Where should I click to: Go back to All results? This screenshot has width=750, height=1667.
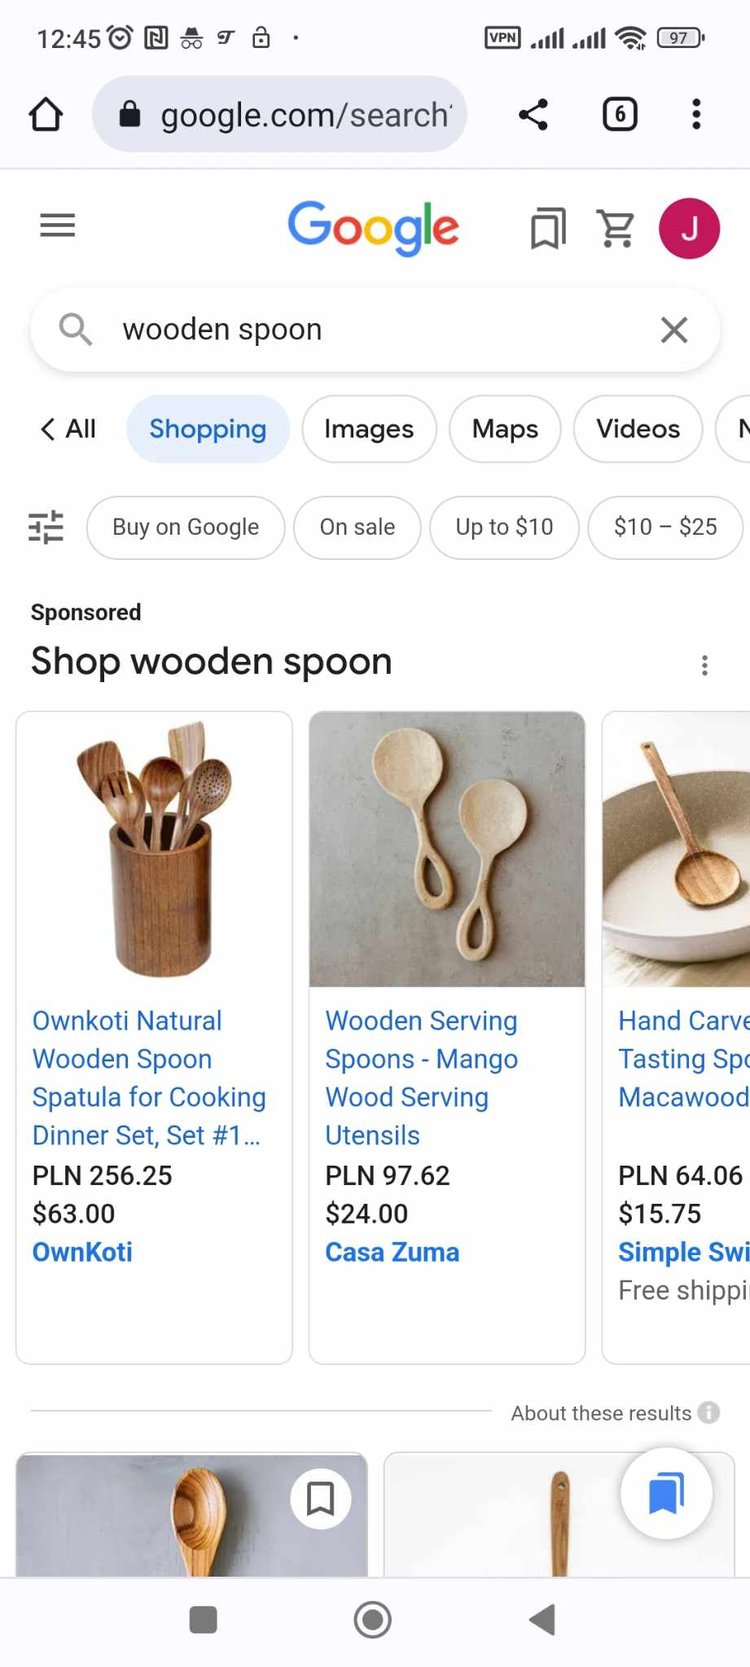point(68,429)
